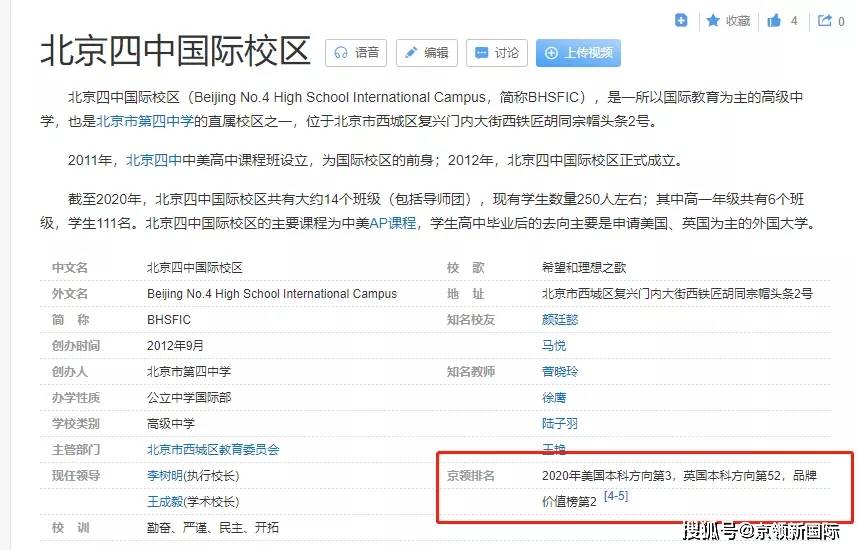Click the address value in the 地址 row

677,293
